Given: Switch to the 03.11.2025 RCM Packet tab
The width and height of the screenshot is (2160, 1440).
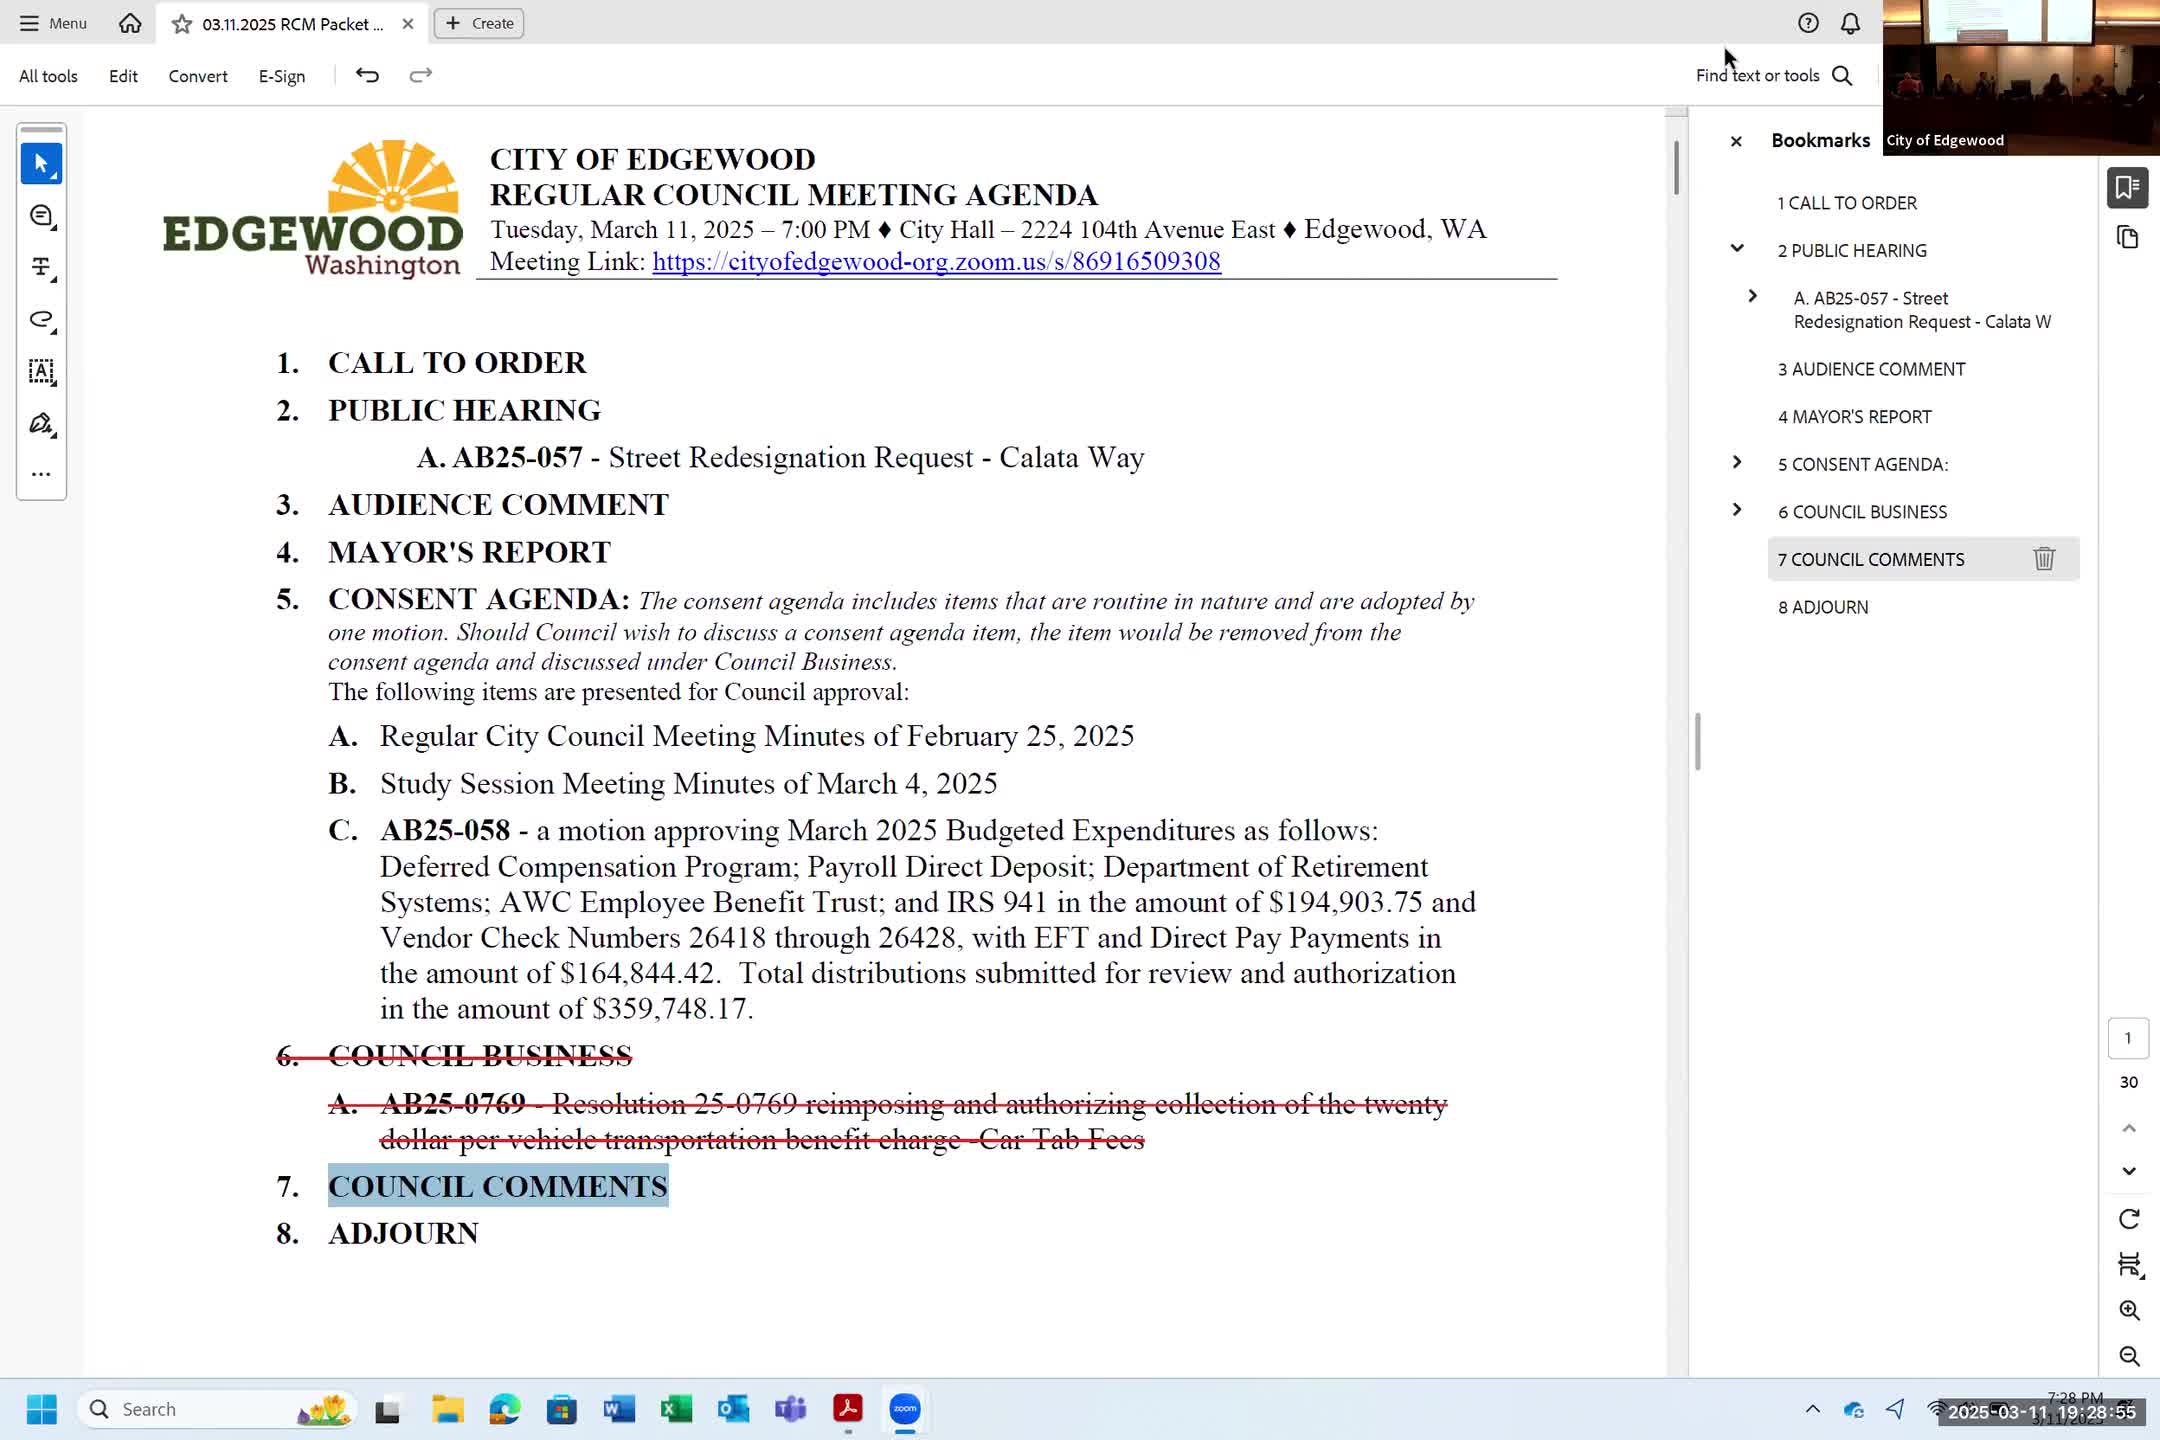Looking at the screenshot, I should pyautogui.click(x=292, y=24).
